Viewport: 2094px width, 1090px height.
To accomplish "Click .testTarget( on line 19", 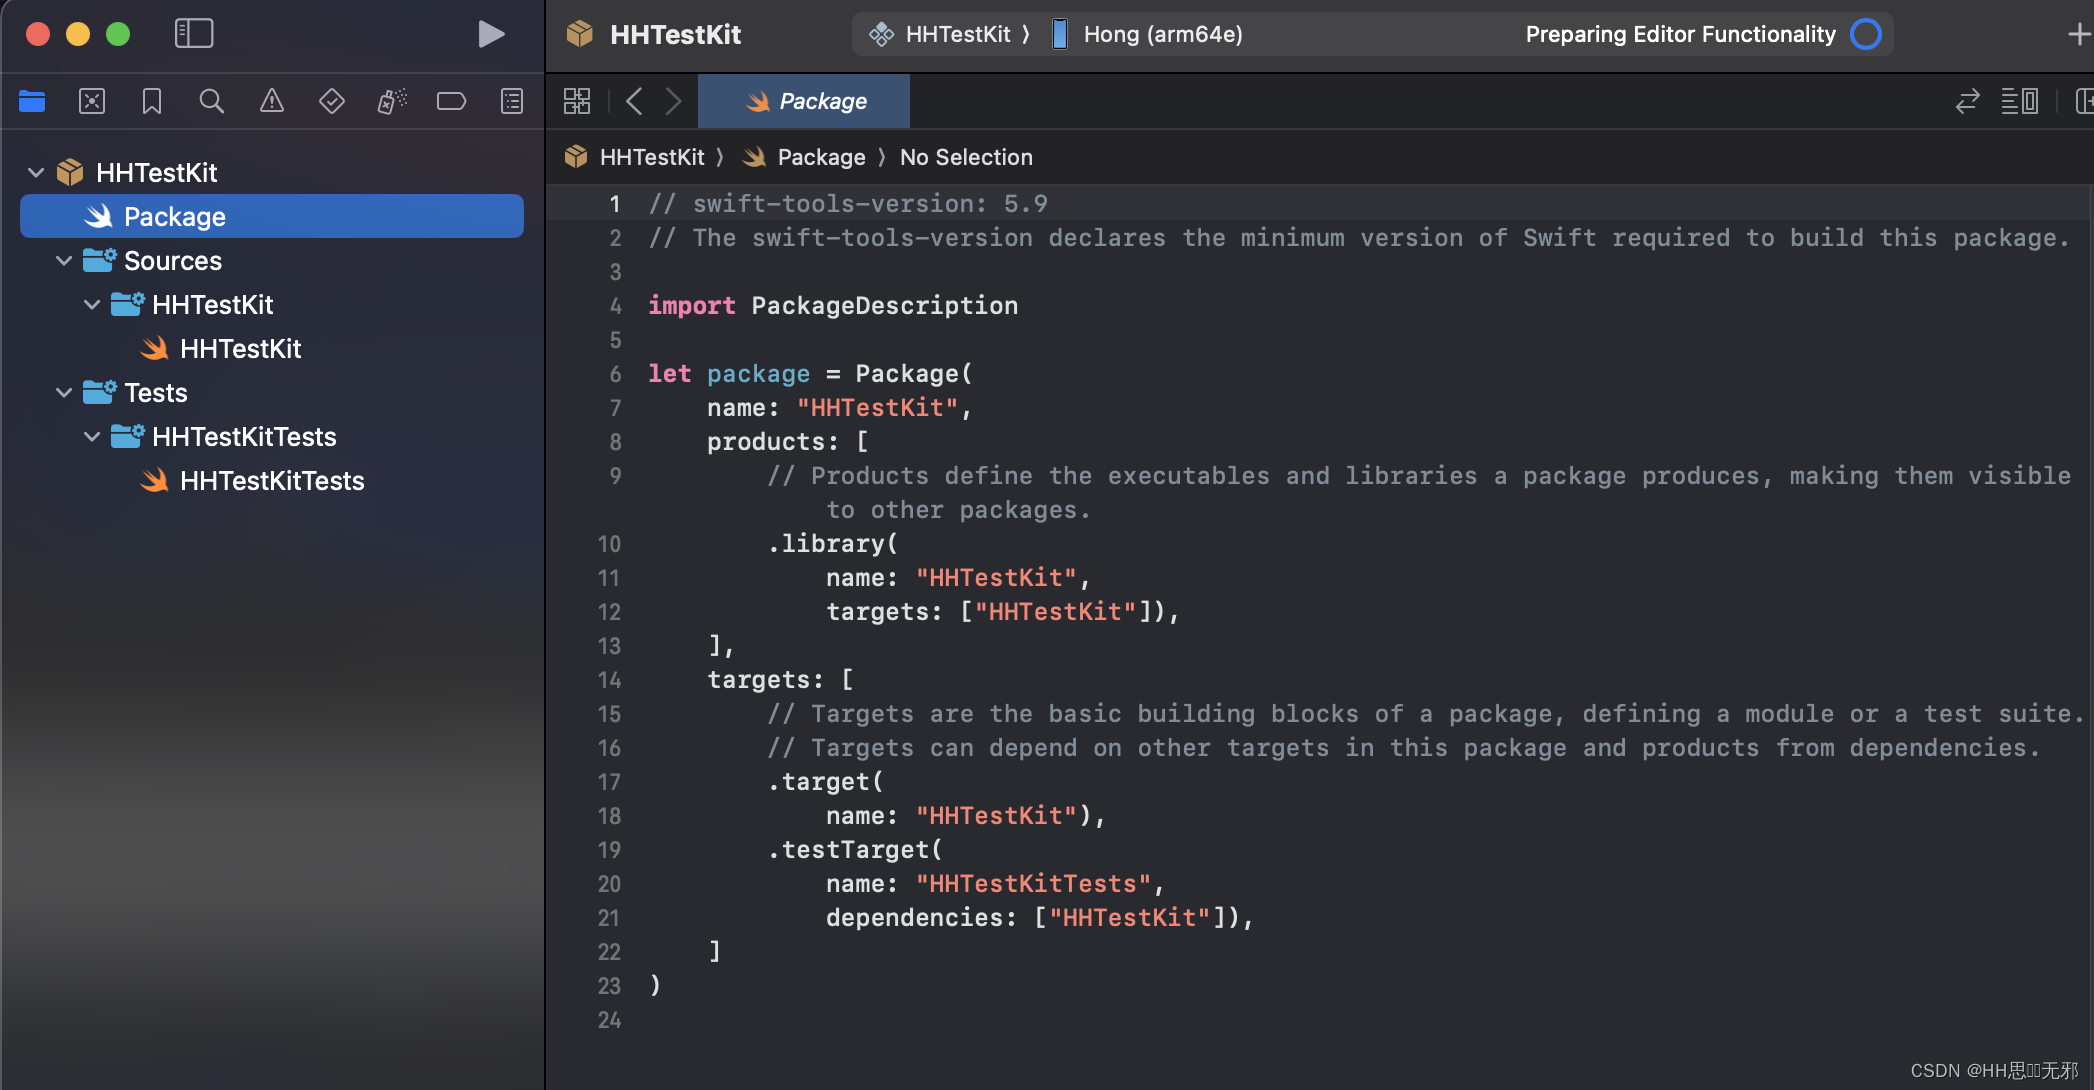I will (855, 850).
